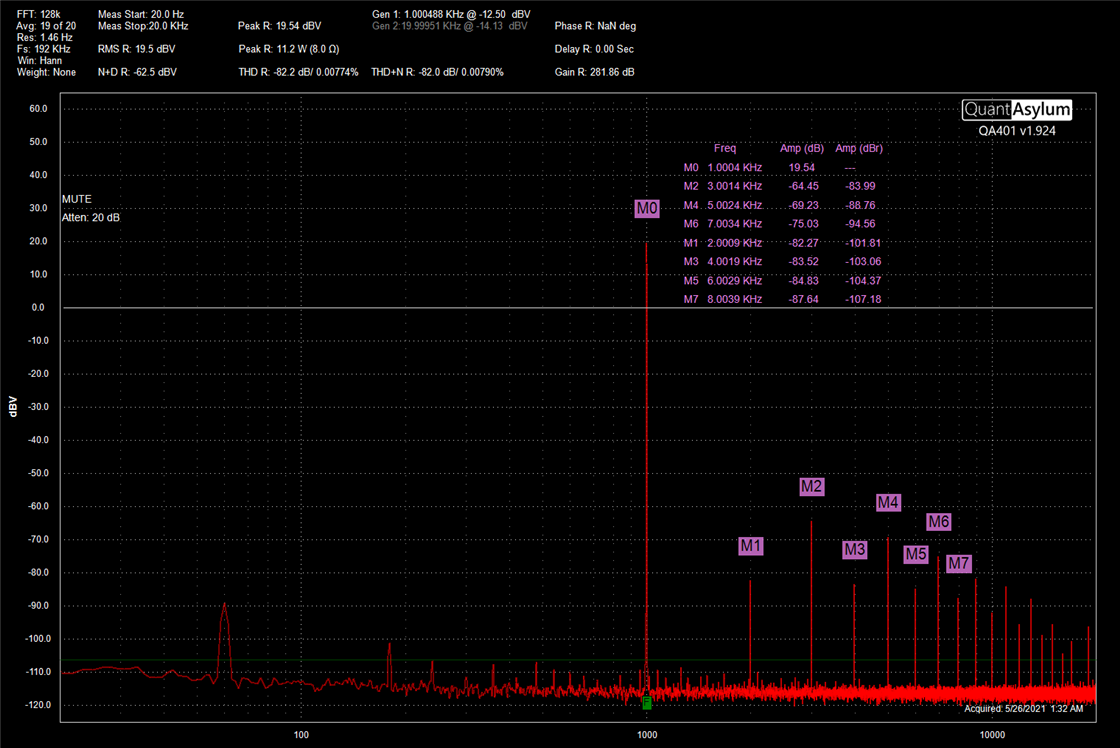Select the M7 marker label on the graph

[x=959, y=563]
